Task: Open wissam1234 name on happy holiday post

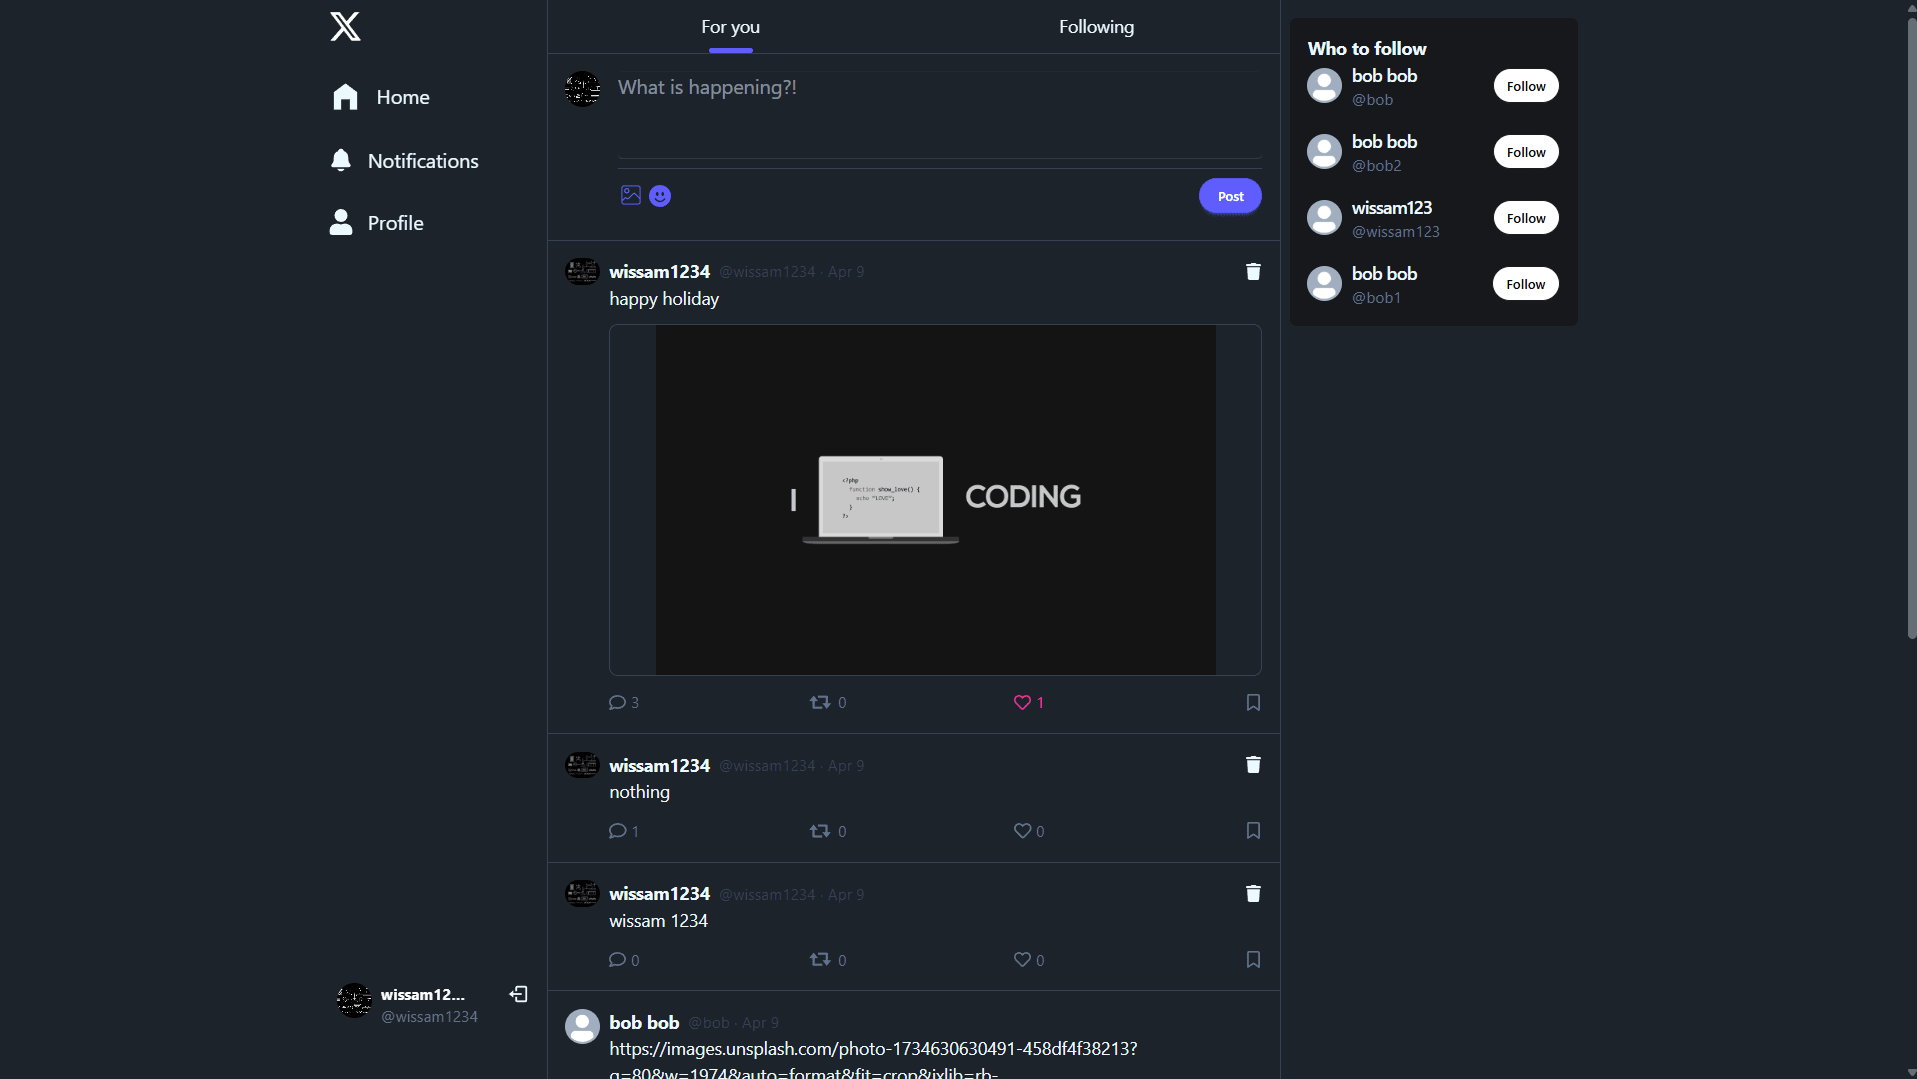Action: (x=659, y=272)
